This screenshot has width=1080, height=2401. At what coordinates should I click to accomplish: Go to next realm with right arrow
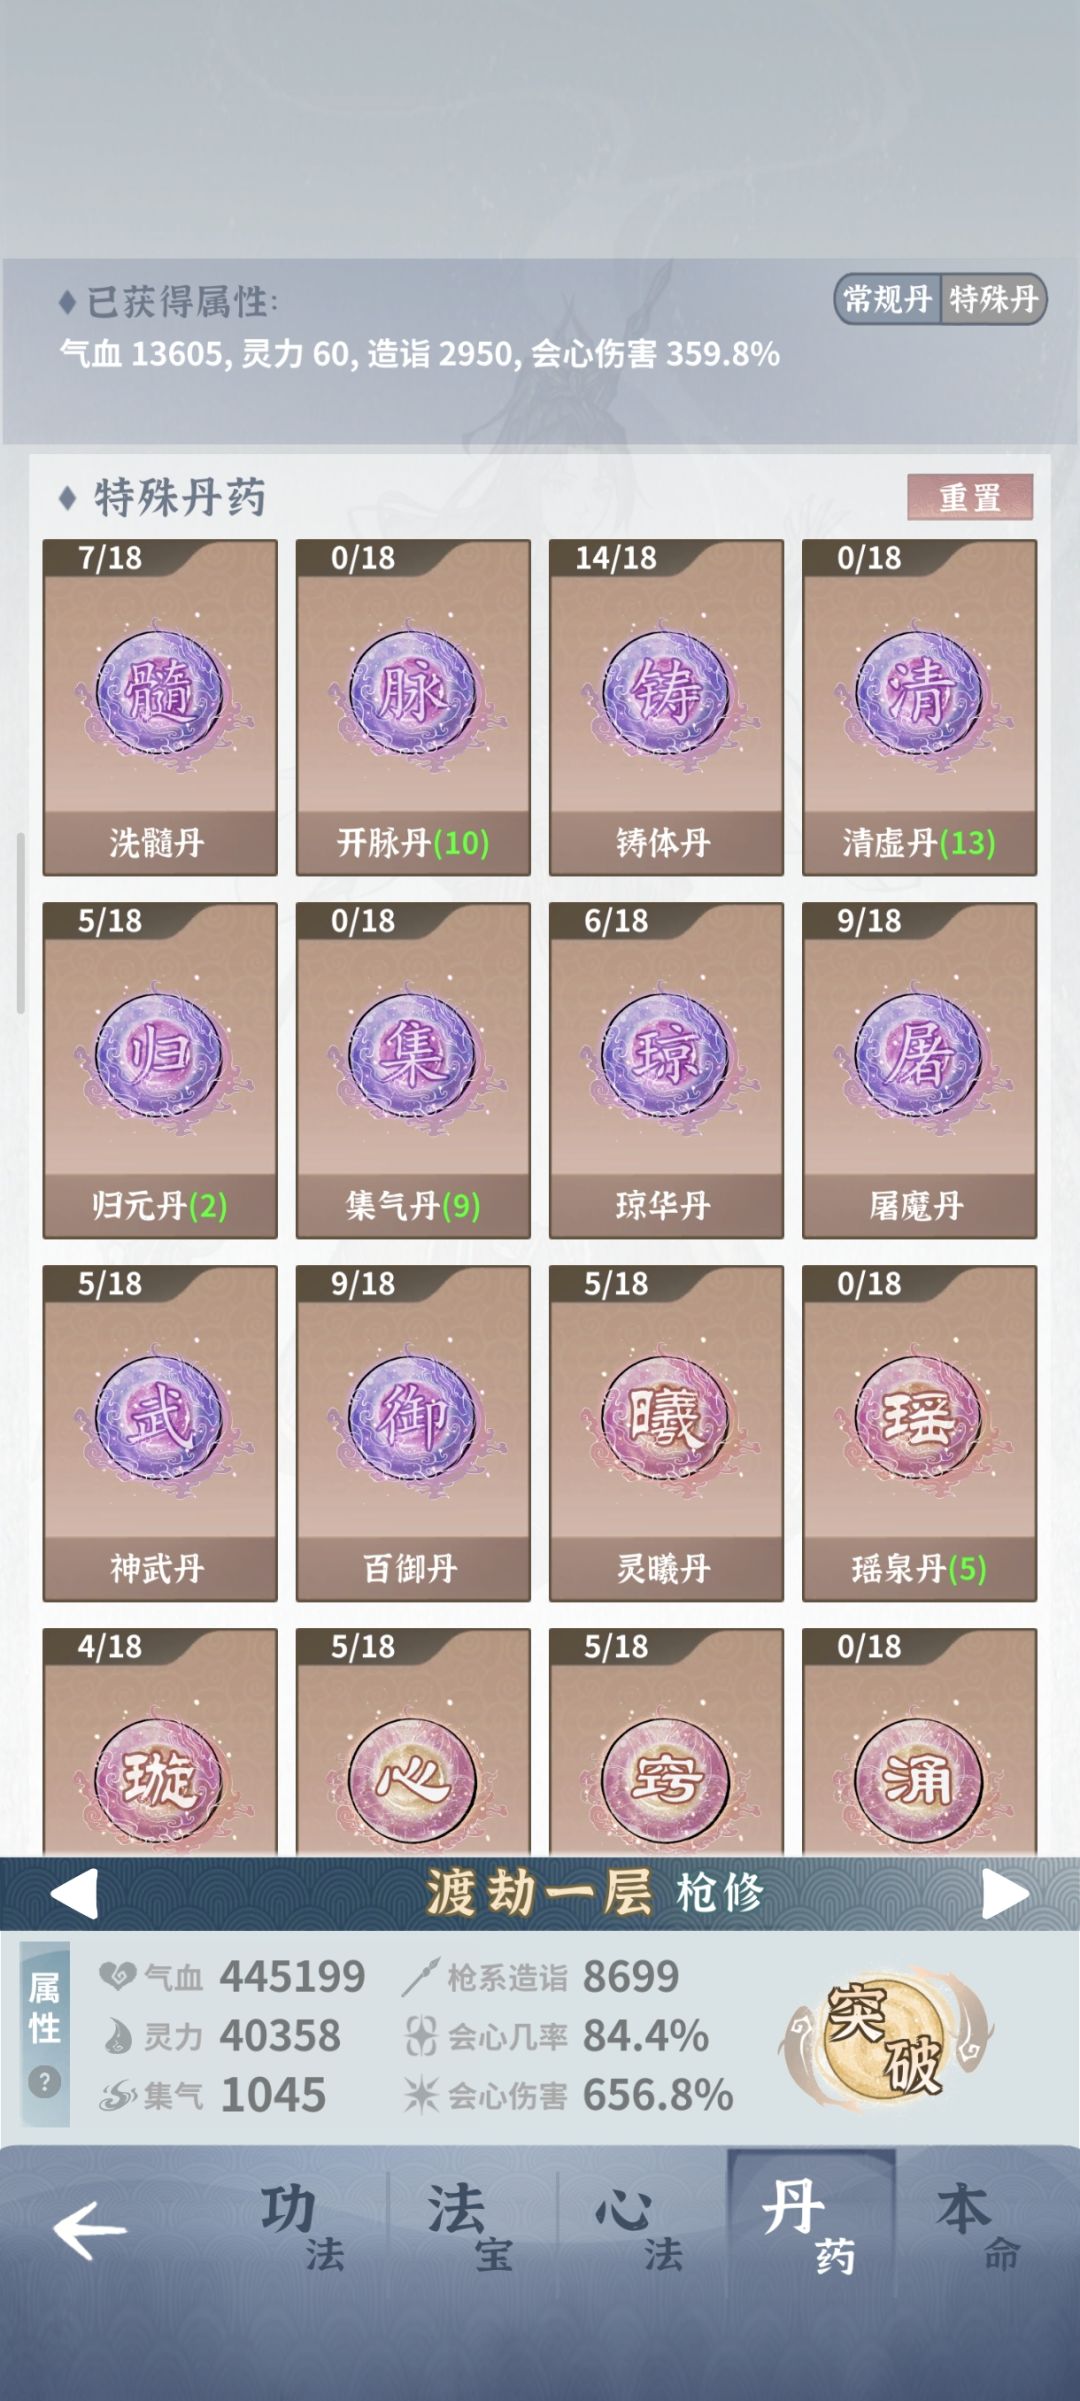coord(1005,1893)
